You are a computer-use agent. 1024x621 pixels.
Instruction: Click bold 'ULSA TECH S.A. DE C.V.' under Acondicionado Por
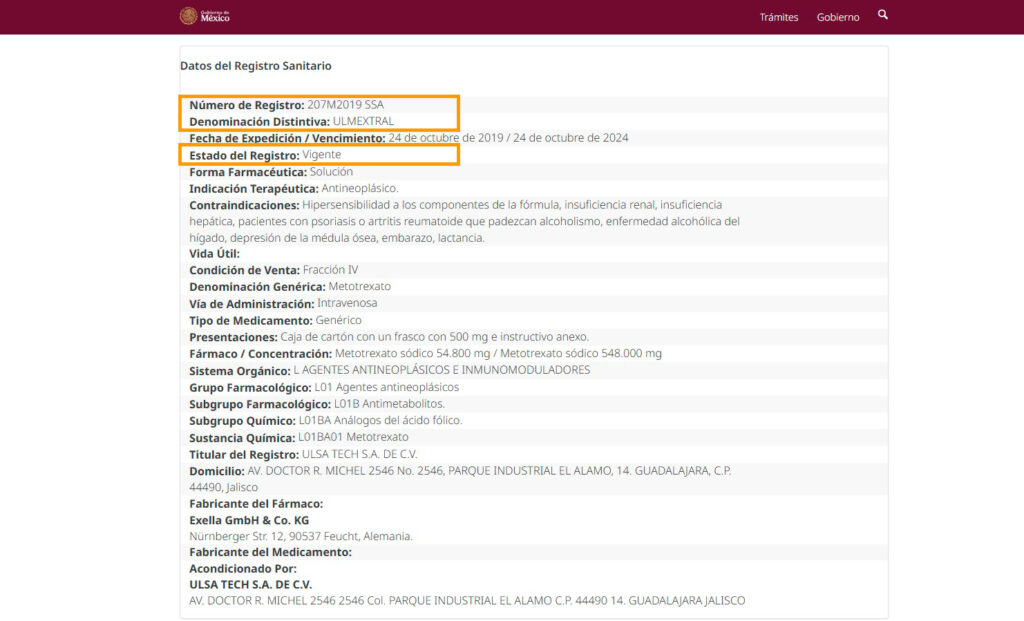(251, 584)
